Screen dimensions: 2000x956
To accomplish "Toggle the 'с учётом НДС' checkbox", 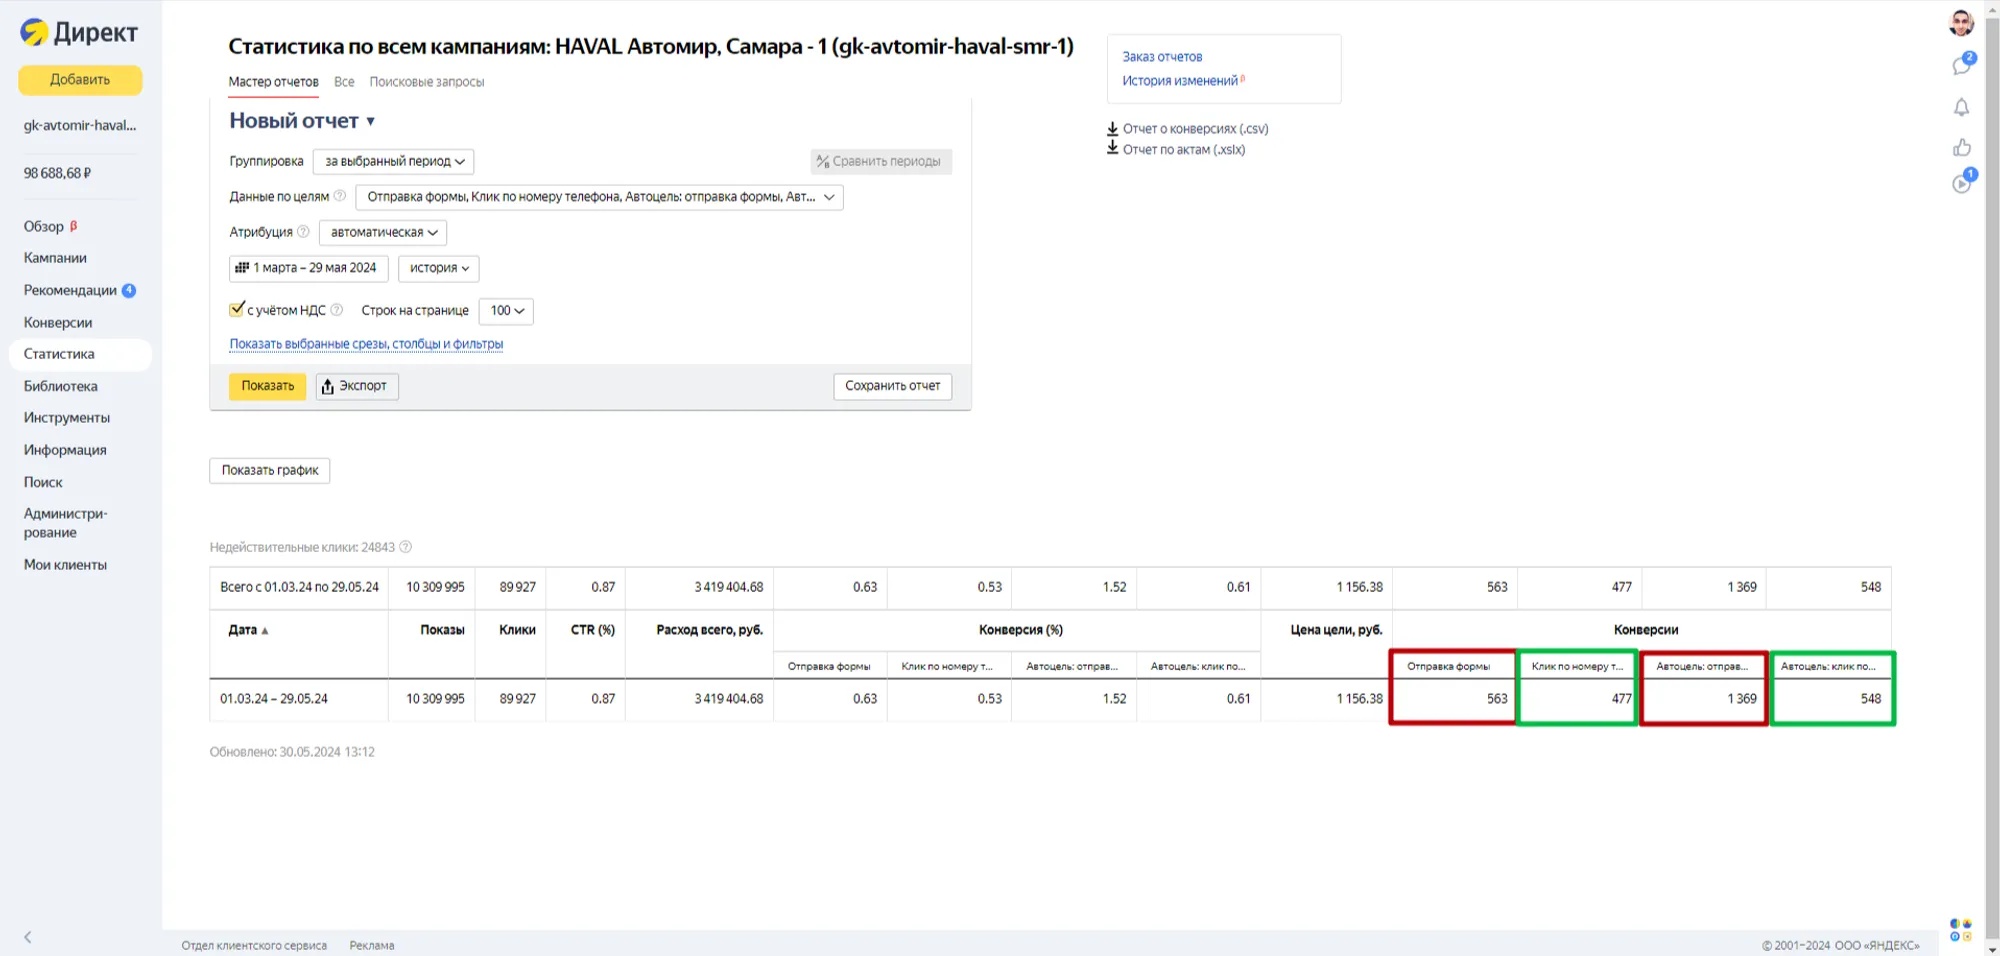I will (x=237, y=310).
